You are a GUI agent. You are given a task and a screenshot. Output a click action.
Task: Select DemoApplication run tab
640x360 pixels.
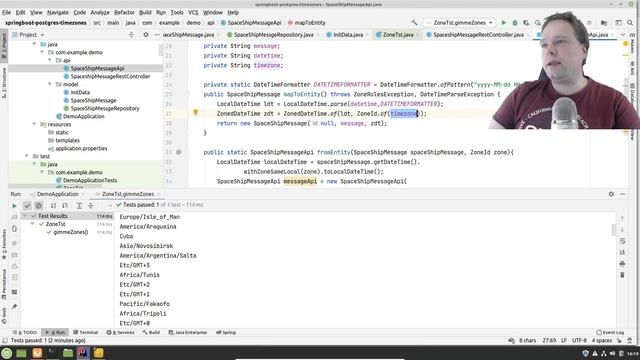(x=58, y=194)
